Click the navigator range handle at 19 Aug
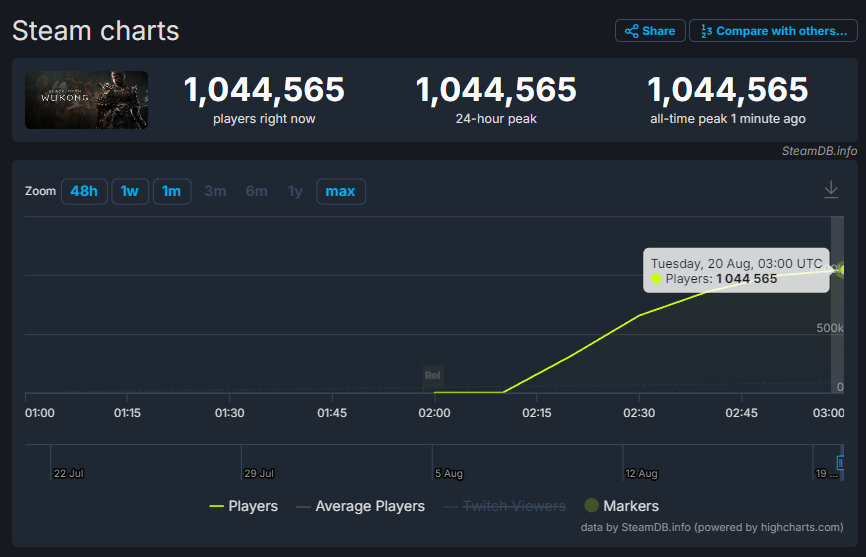The width and height of the screenshot is (866, 557). 840,463
